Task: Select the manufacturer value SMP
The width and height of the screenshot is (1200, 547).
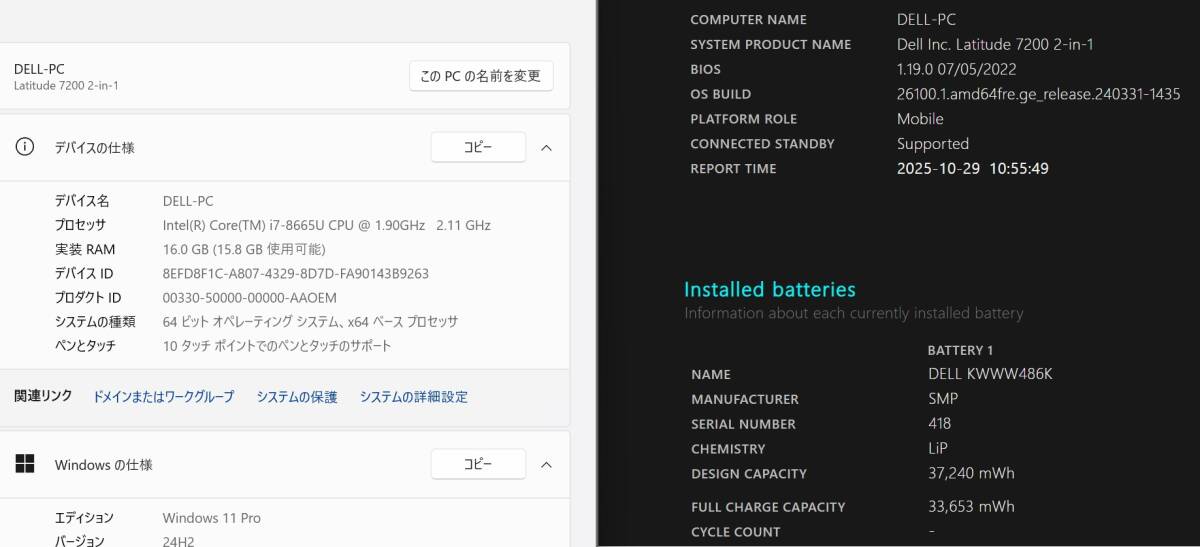Action: [943, 399]
